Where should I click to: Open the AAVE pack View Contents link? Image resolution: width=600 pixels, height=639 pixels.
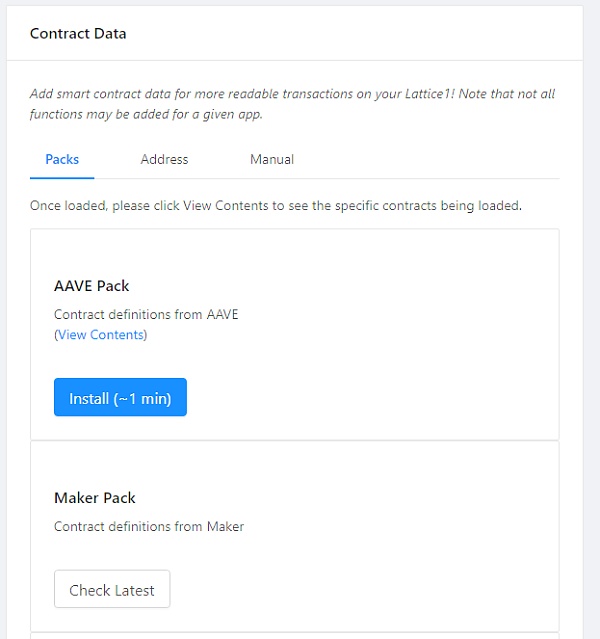(101, 335)
